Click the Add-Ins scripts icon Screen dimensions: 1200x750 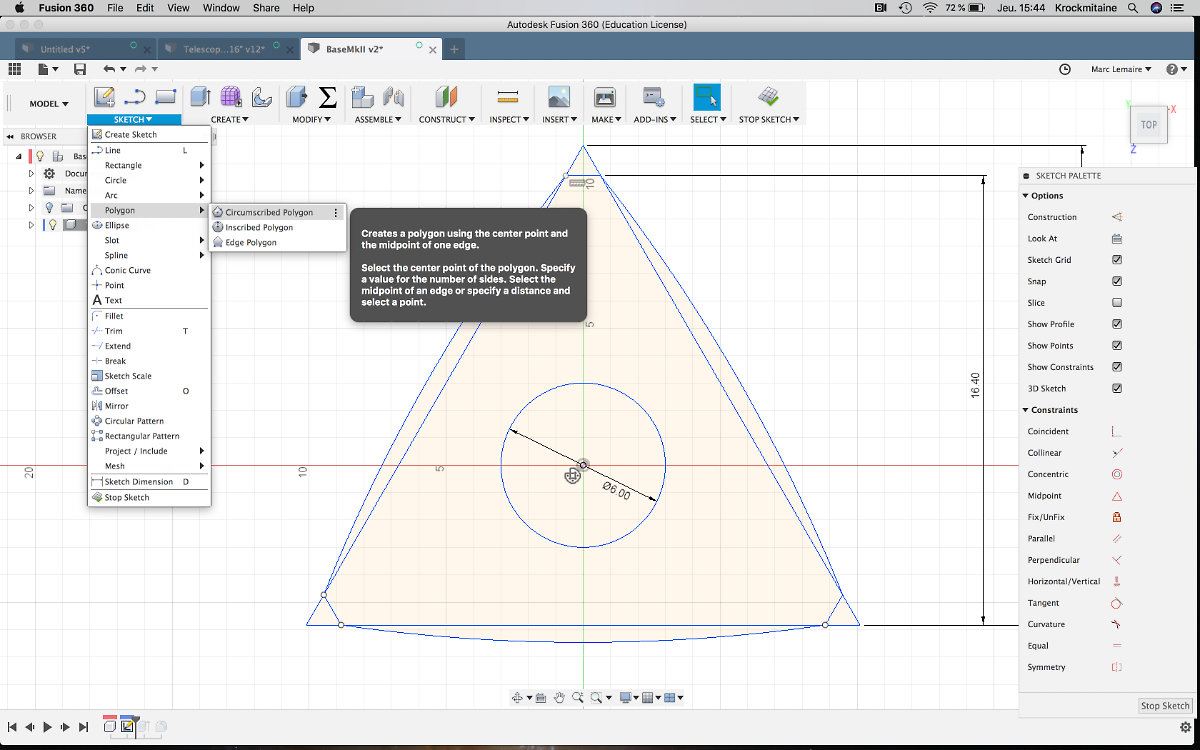(x=654, y=97)
